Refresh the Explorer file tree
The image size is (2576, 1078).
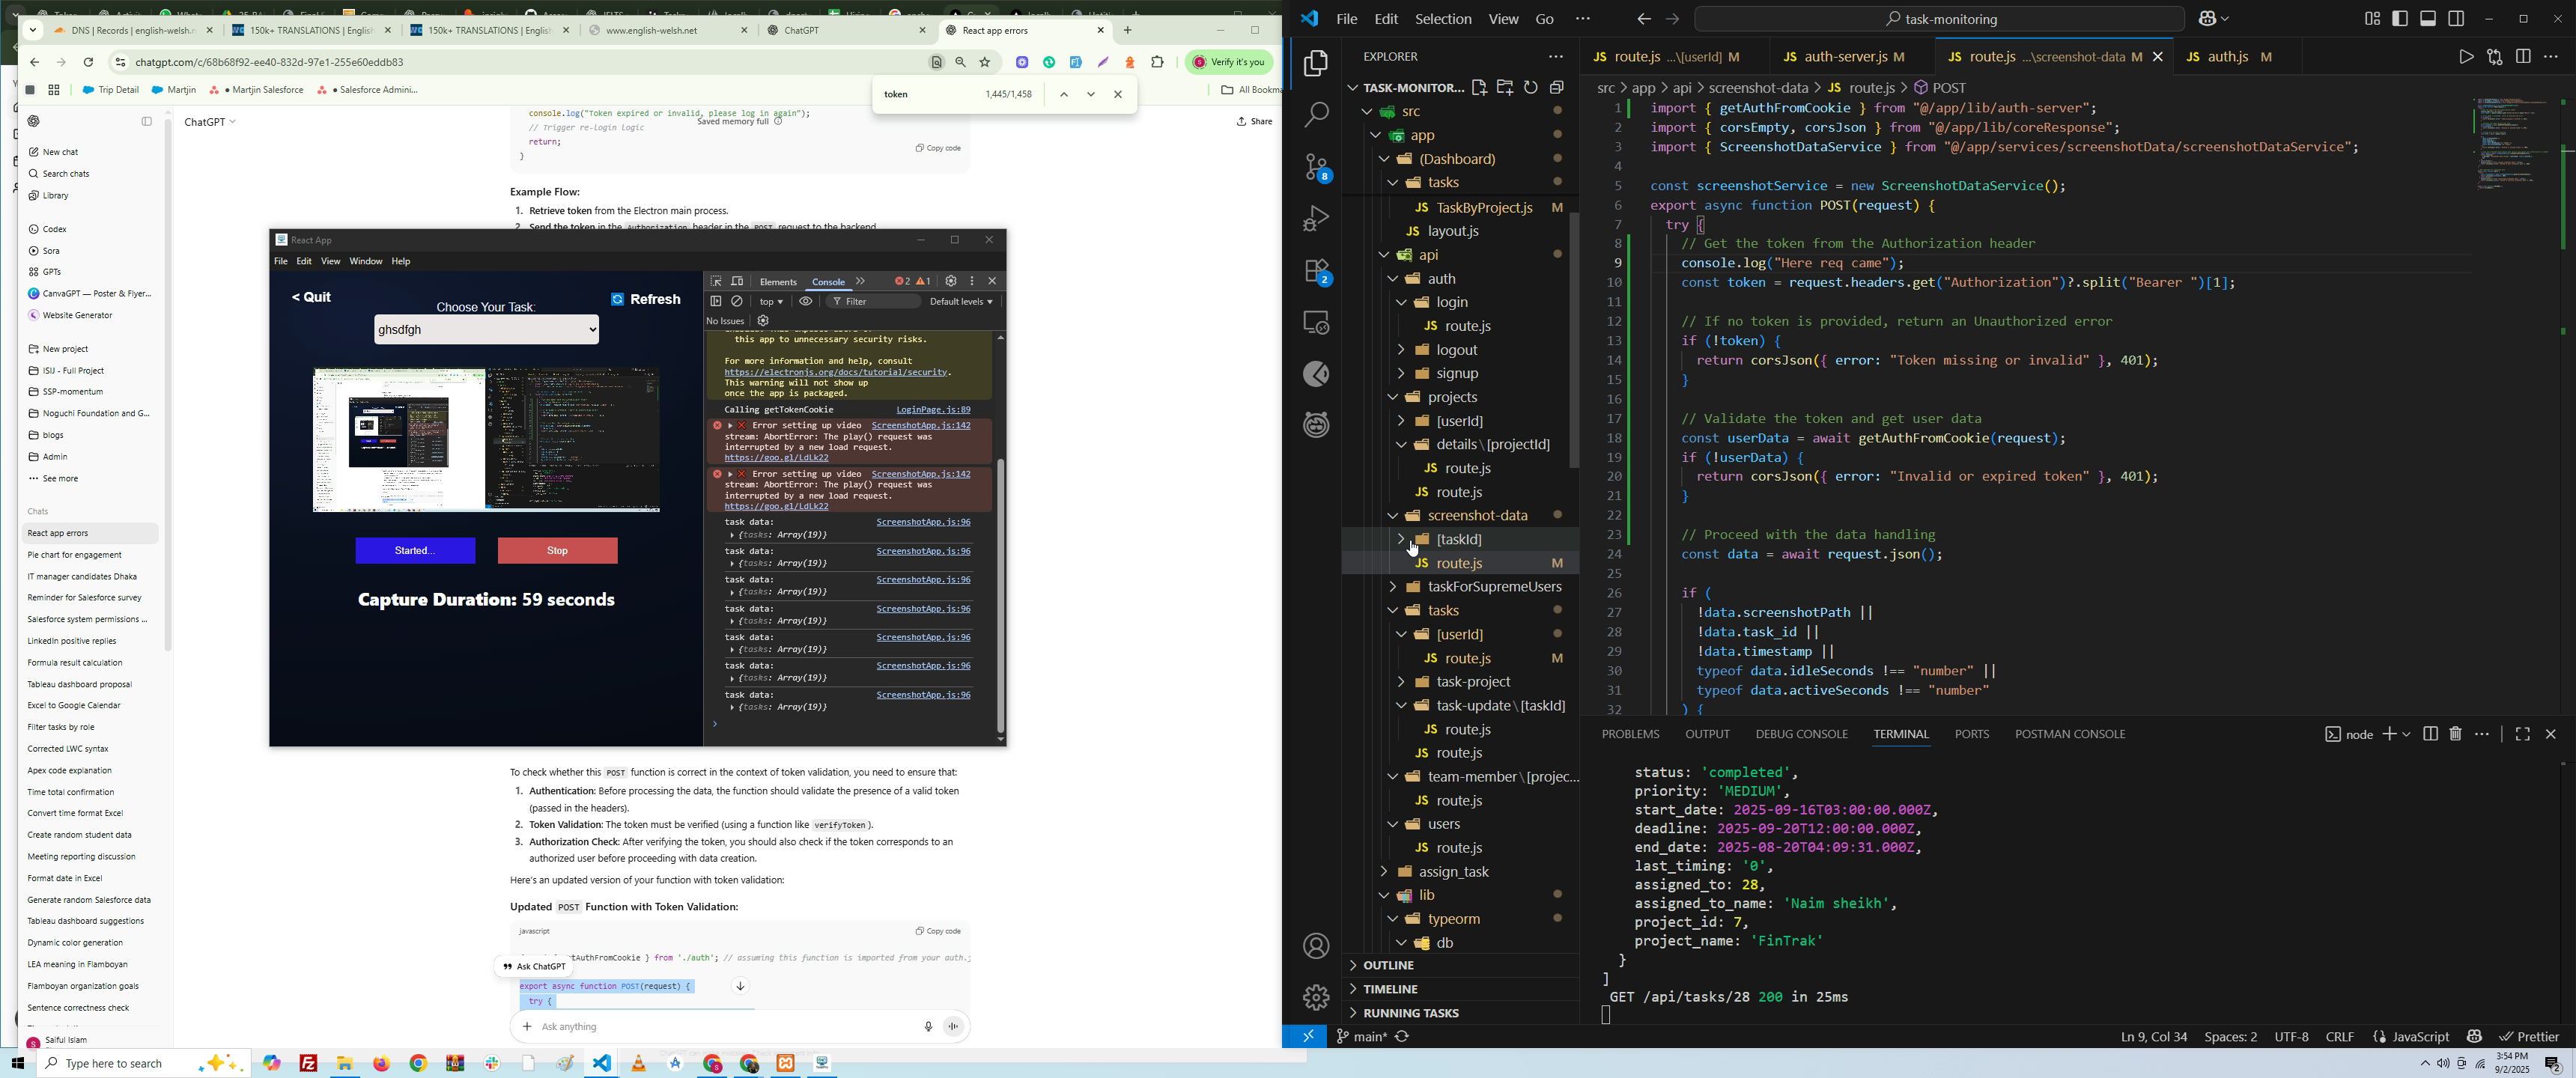[1531, 88]
